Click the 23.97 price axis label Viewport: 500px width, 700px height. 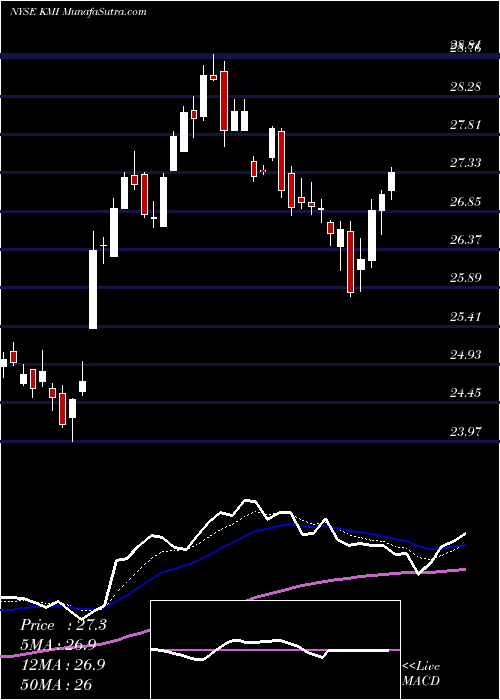[466, 431]
